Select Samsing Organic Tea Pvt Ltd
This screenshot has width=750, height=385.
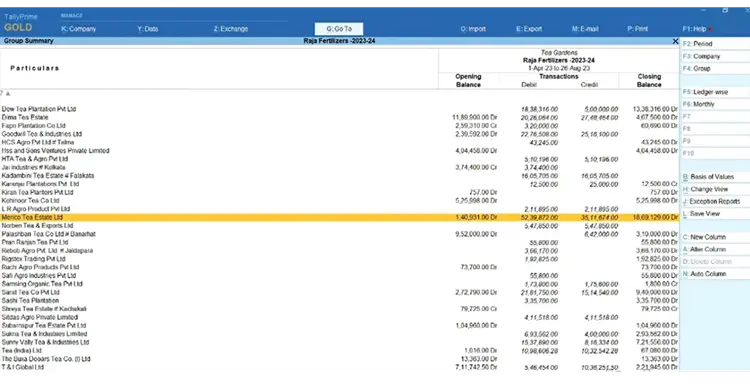pyautogui.click(x=42, y=284)
